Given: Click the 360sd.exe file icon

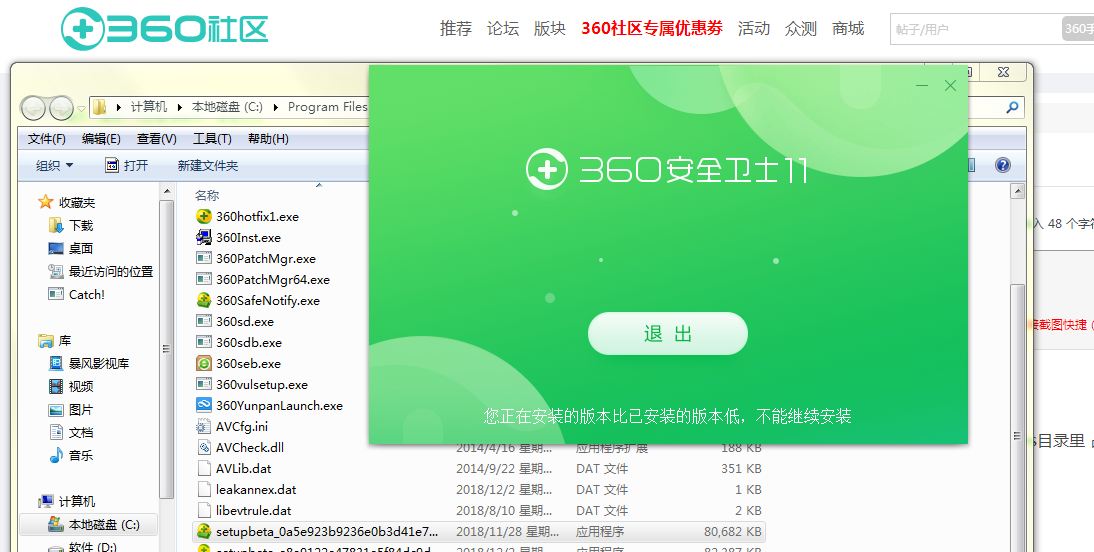Looking at the screenshot, I should point(204,321).
